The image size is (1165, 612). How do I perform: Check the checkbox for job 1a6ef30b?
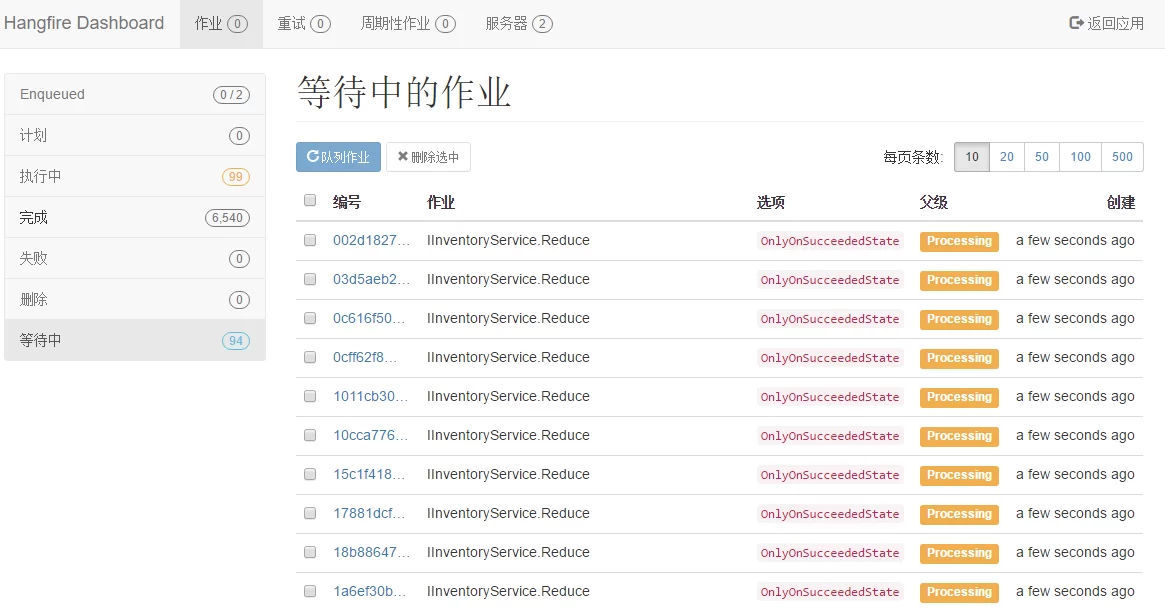coord(309,591)
